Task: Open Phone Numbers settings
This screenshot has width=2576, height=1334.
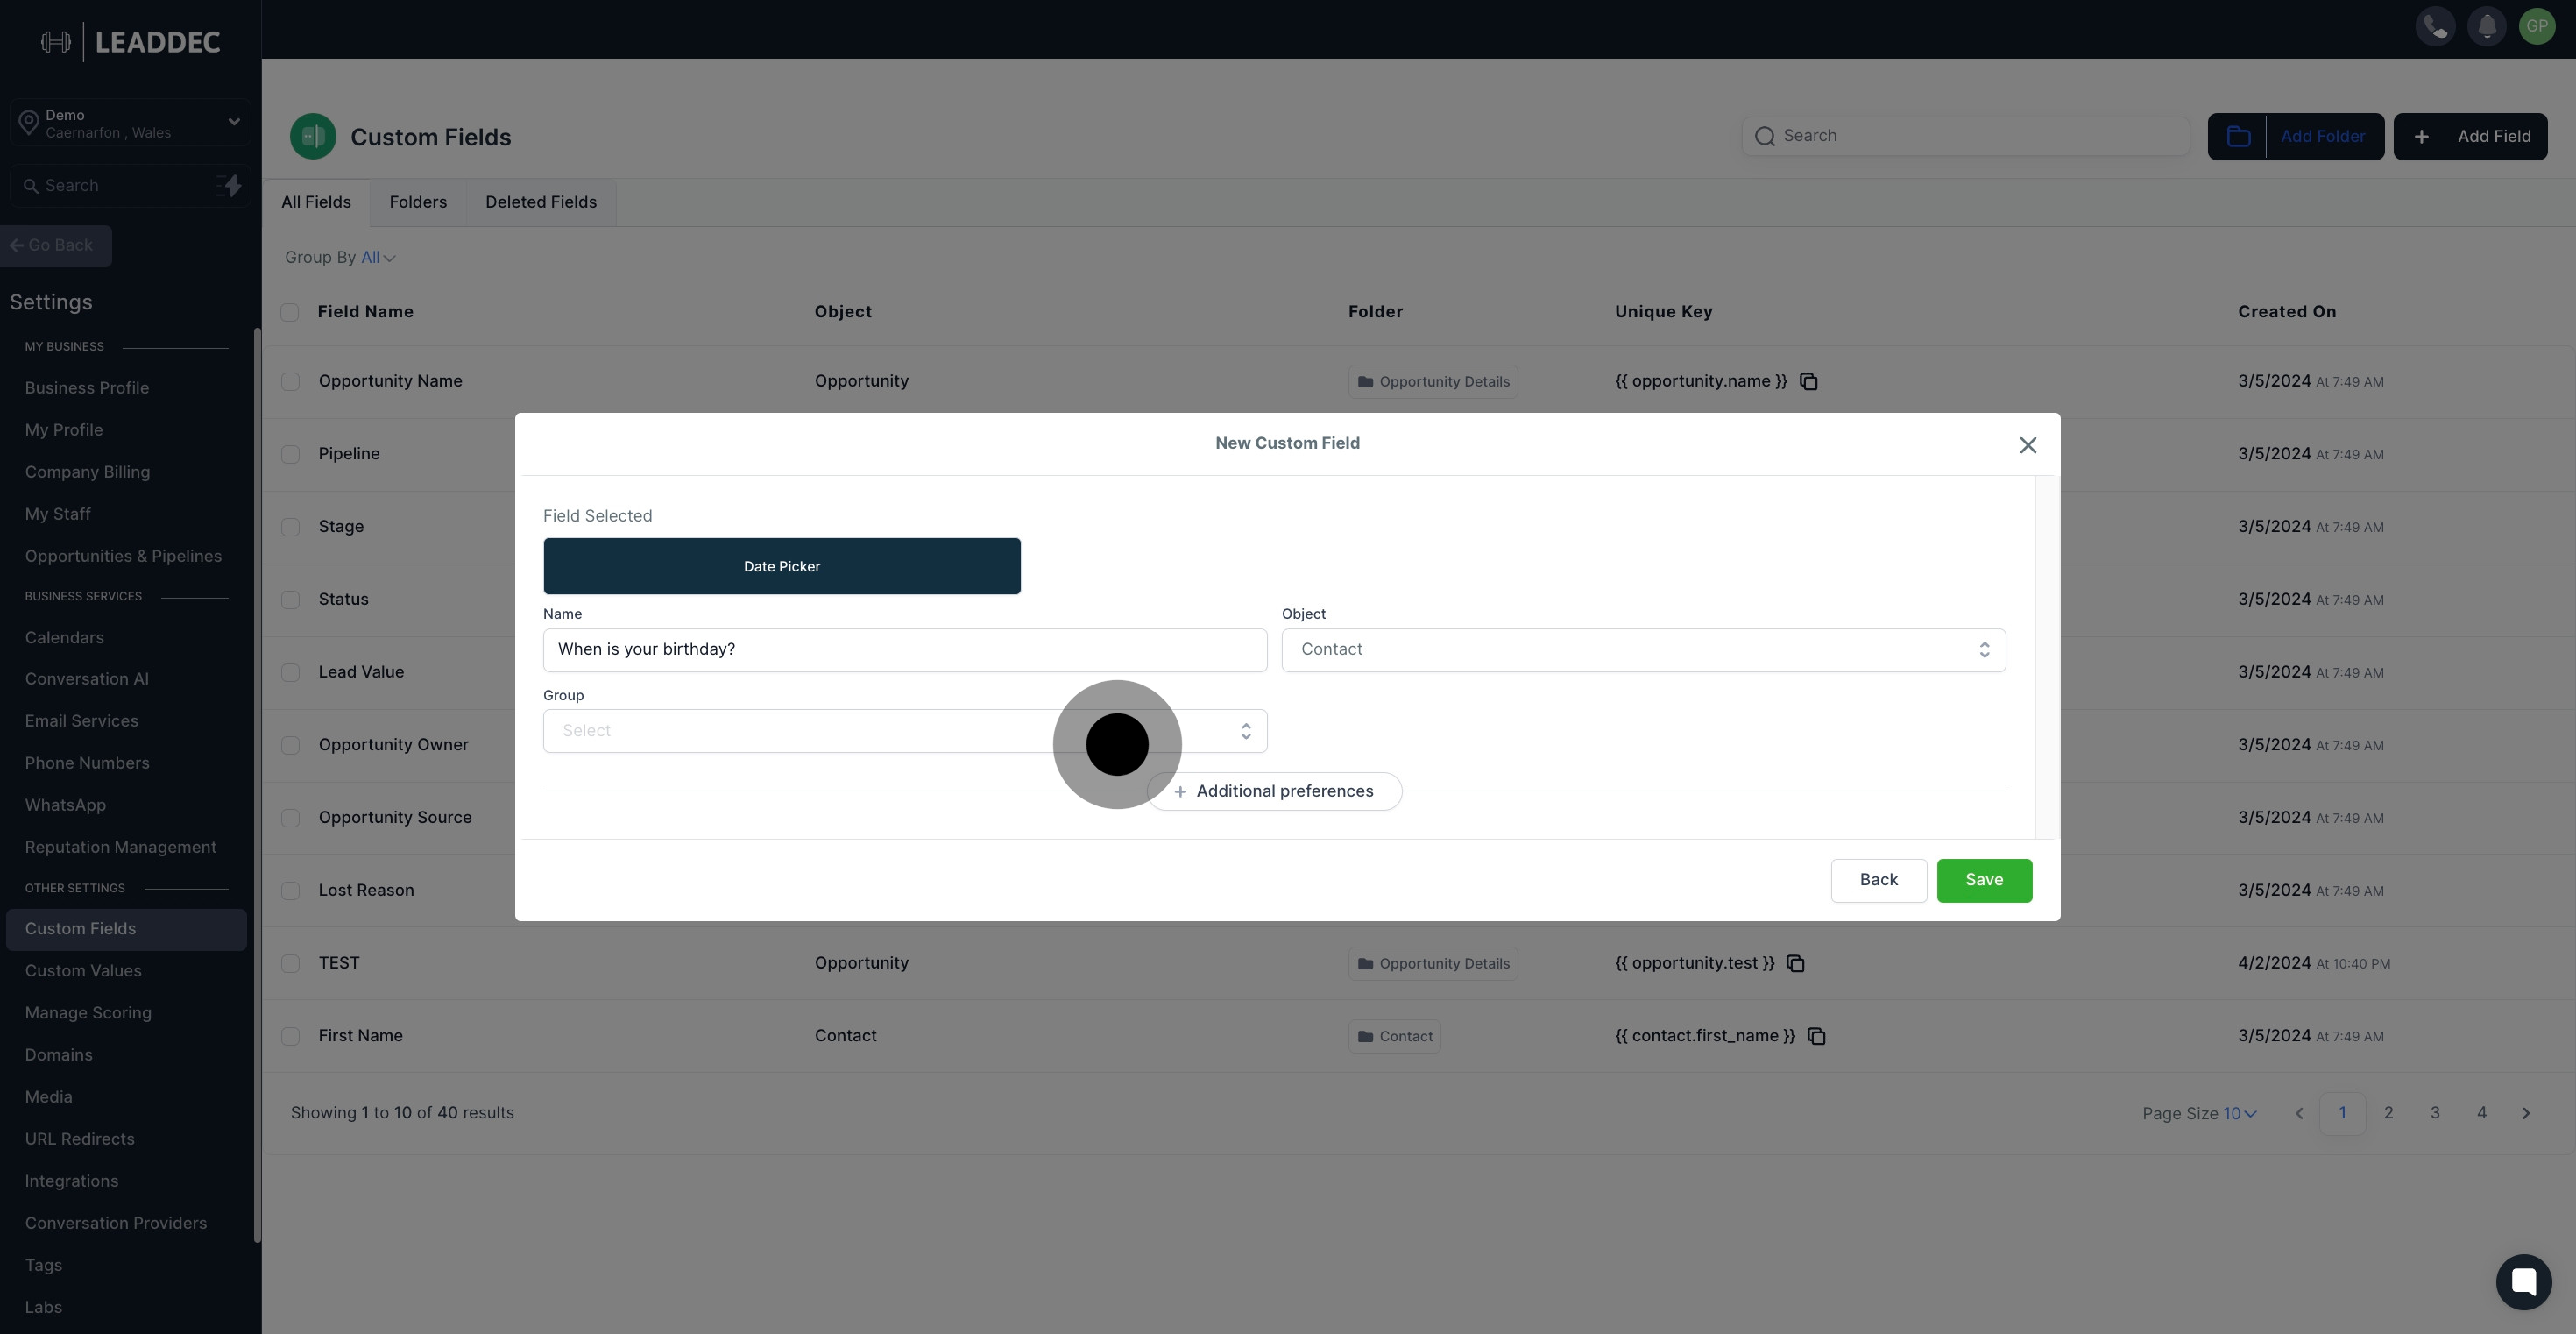Action: [87, 763]
